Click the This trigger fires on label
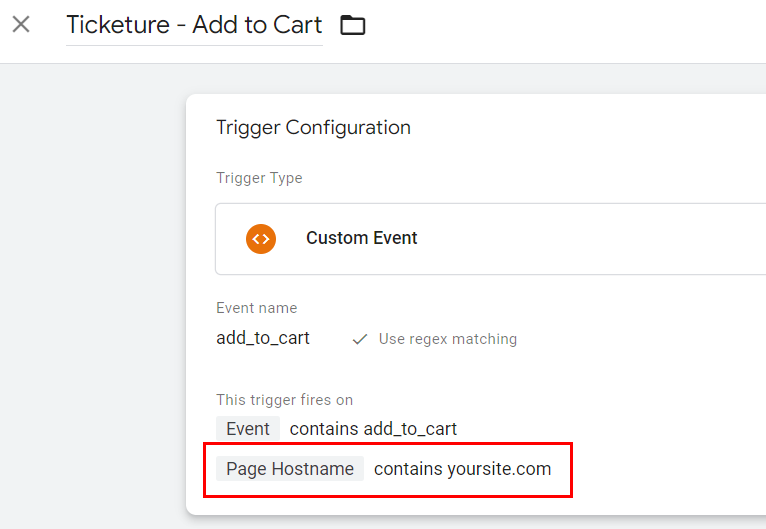The width and height of the screenshot is (766, 529). click(284, 400)
